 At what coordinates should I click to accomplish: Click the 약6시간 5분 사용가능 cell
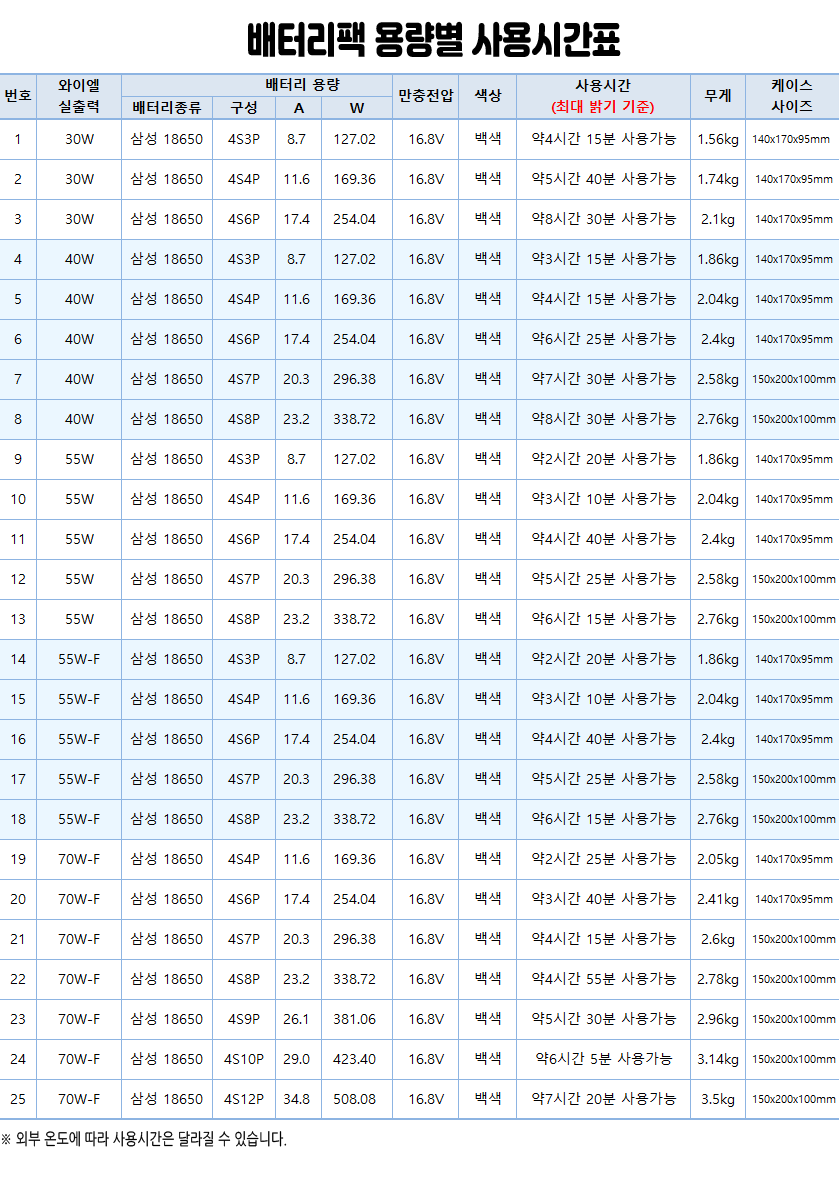603,1059
